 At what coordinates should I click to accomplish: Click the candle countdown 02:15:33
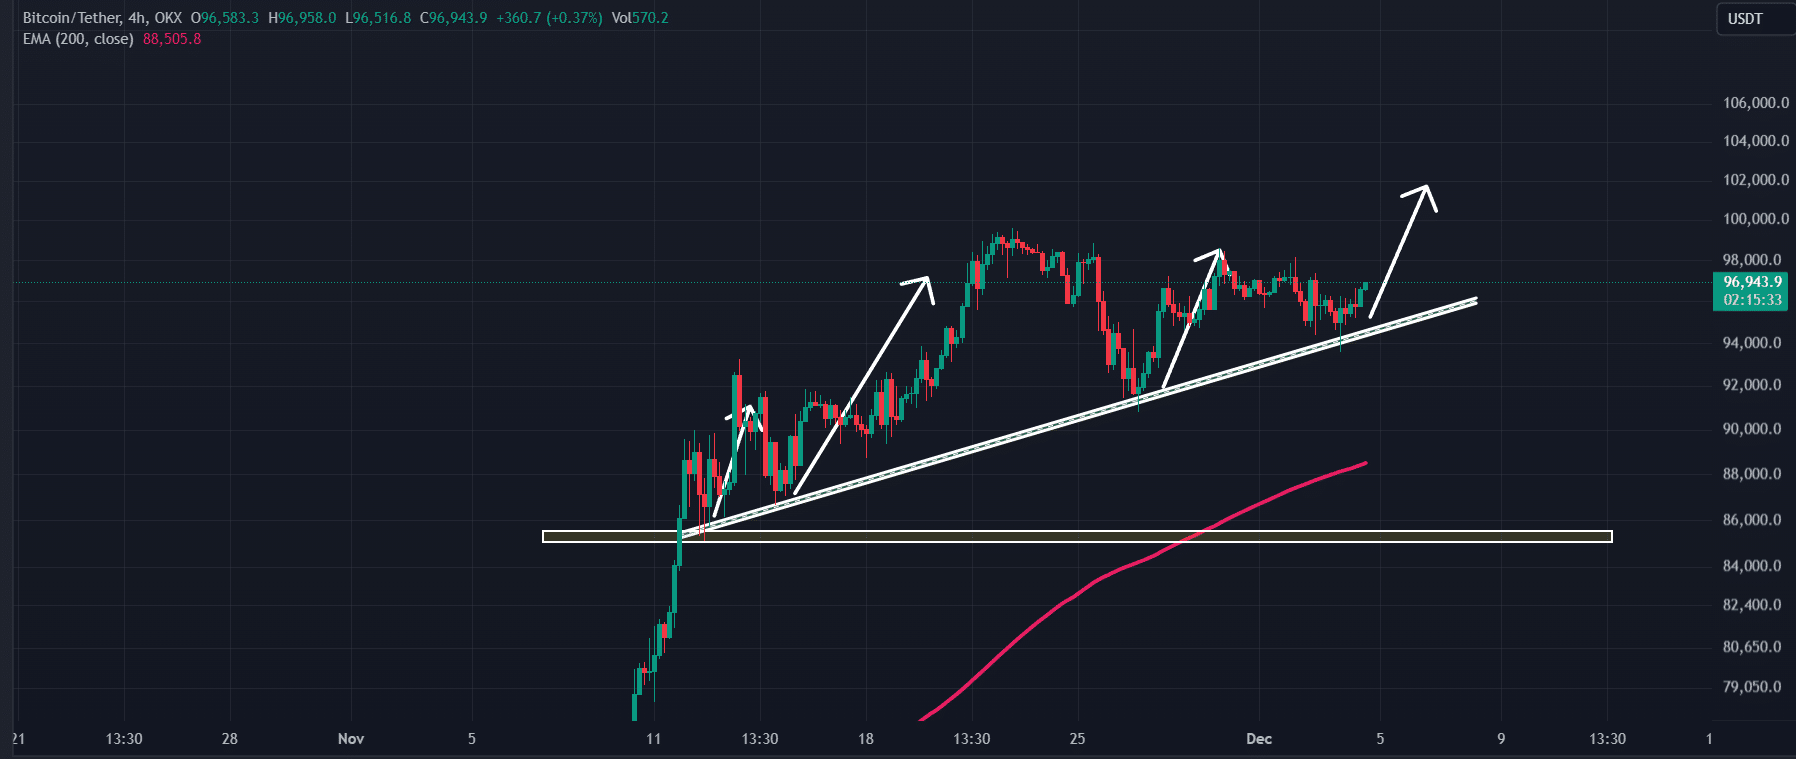point(1752,300)
